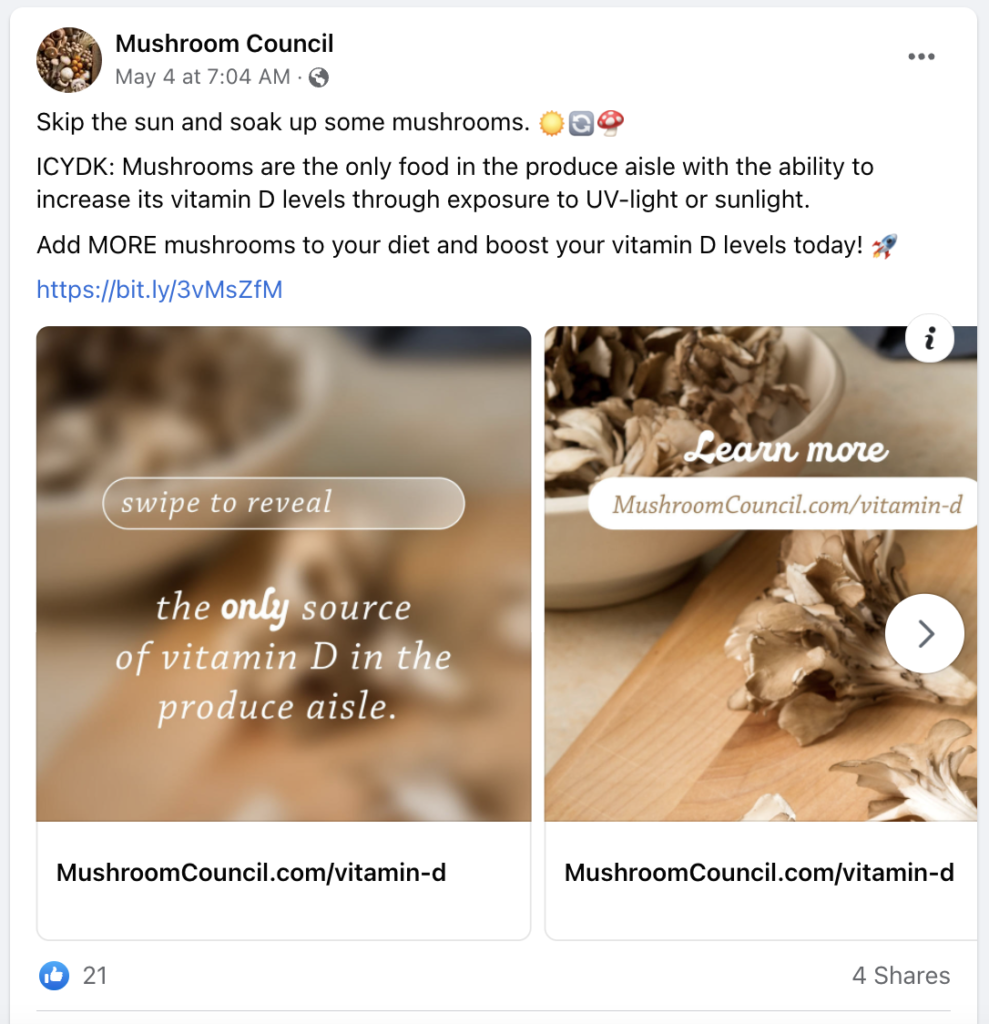View the 4 Shares list

point(901,975)
